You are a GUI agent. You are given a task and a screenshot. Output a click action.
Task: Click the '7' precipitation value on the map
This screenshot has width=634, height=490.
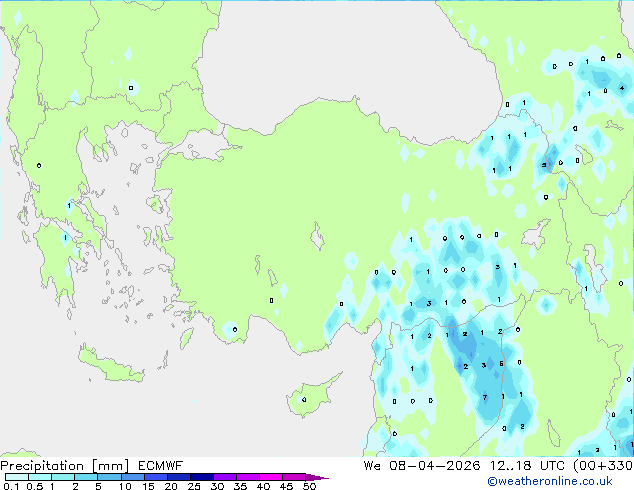tap(485, 397)
